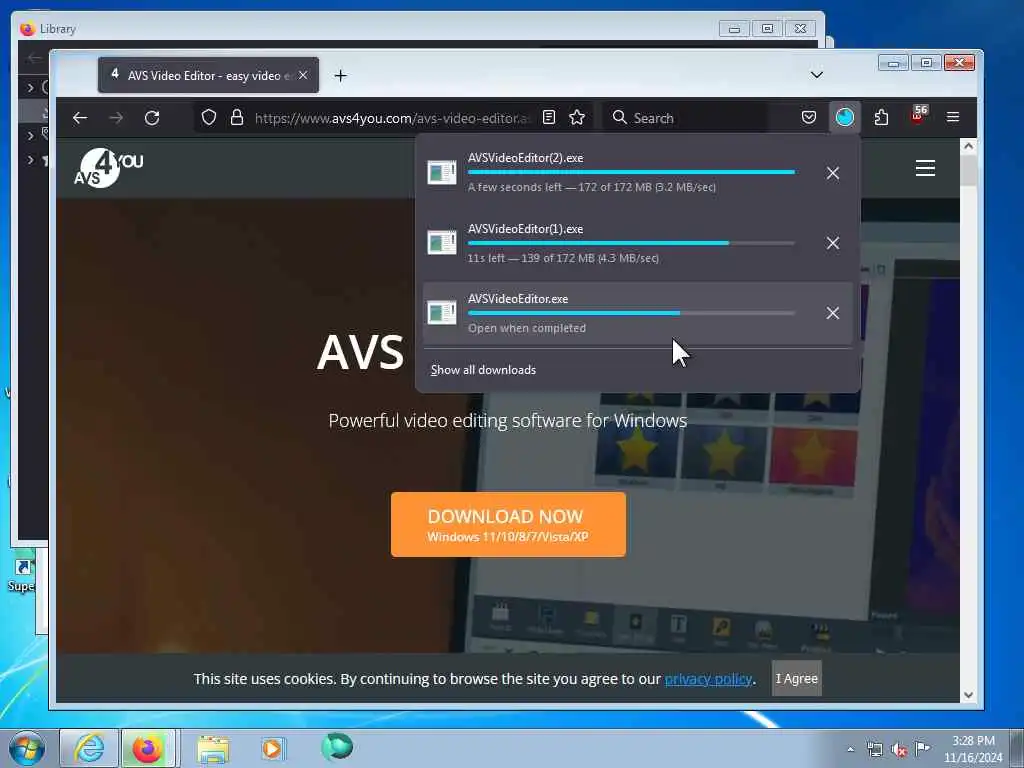Image resolution: width=1024 pixels, height=768 pixels.
Task: Click the AVSVideoEditor.exe progress bar
Action: [632, 313]
